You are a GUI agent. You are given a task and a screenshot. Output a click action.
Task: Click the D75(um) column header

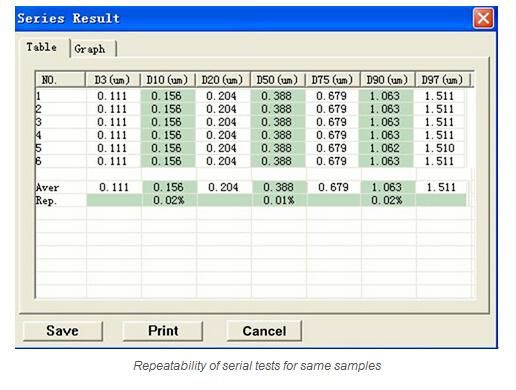point(332,80)
